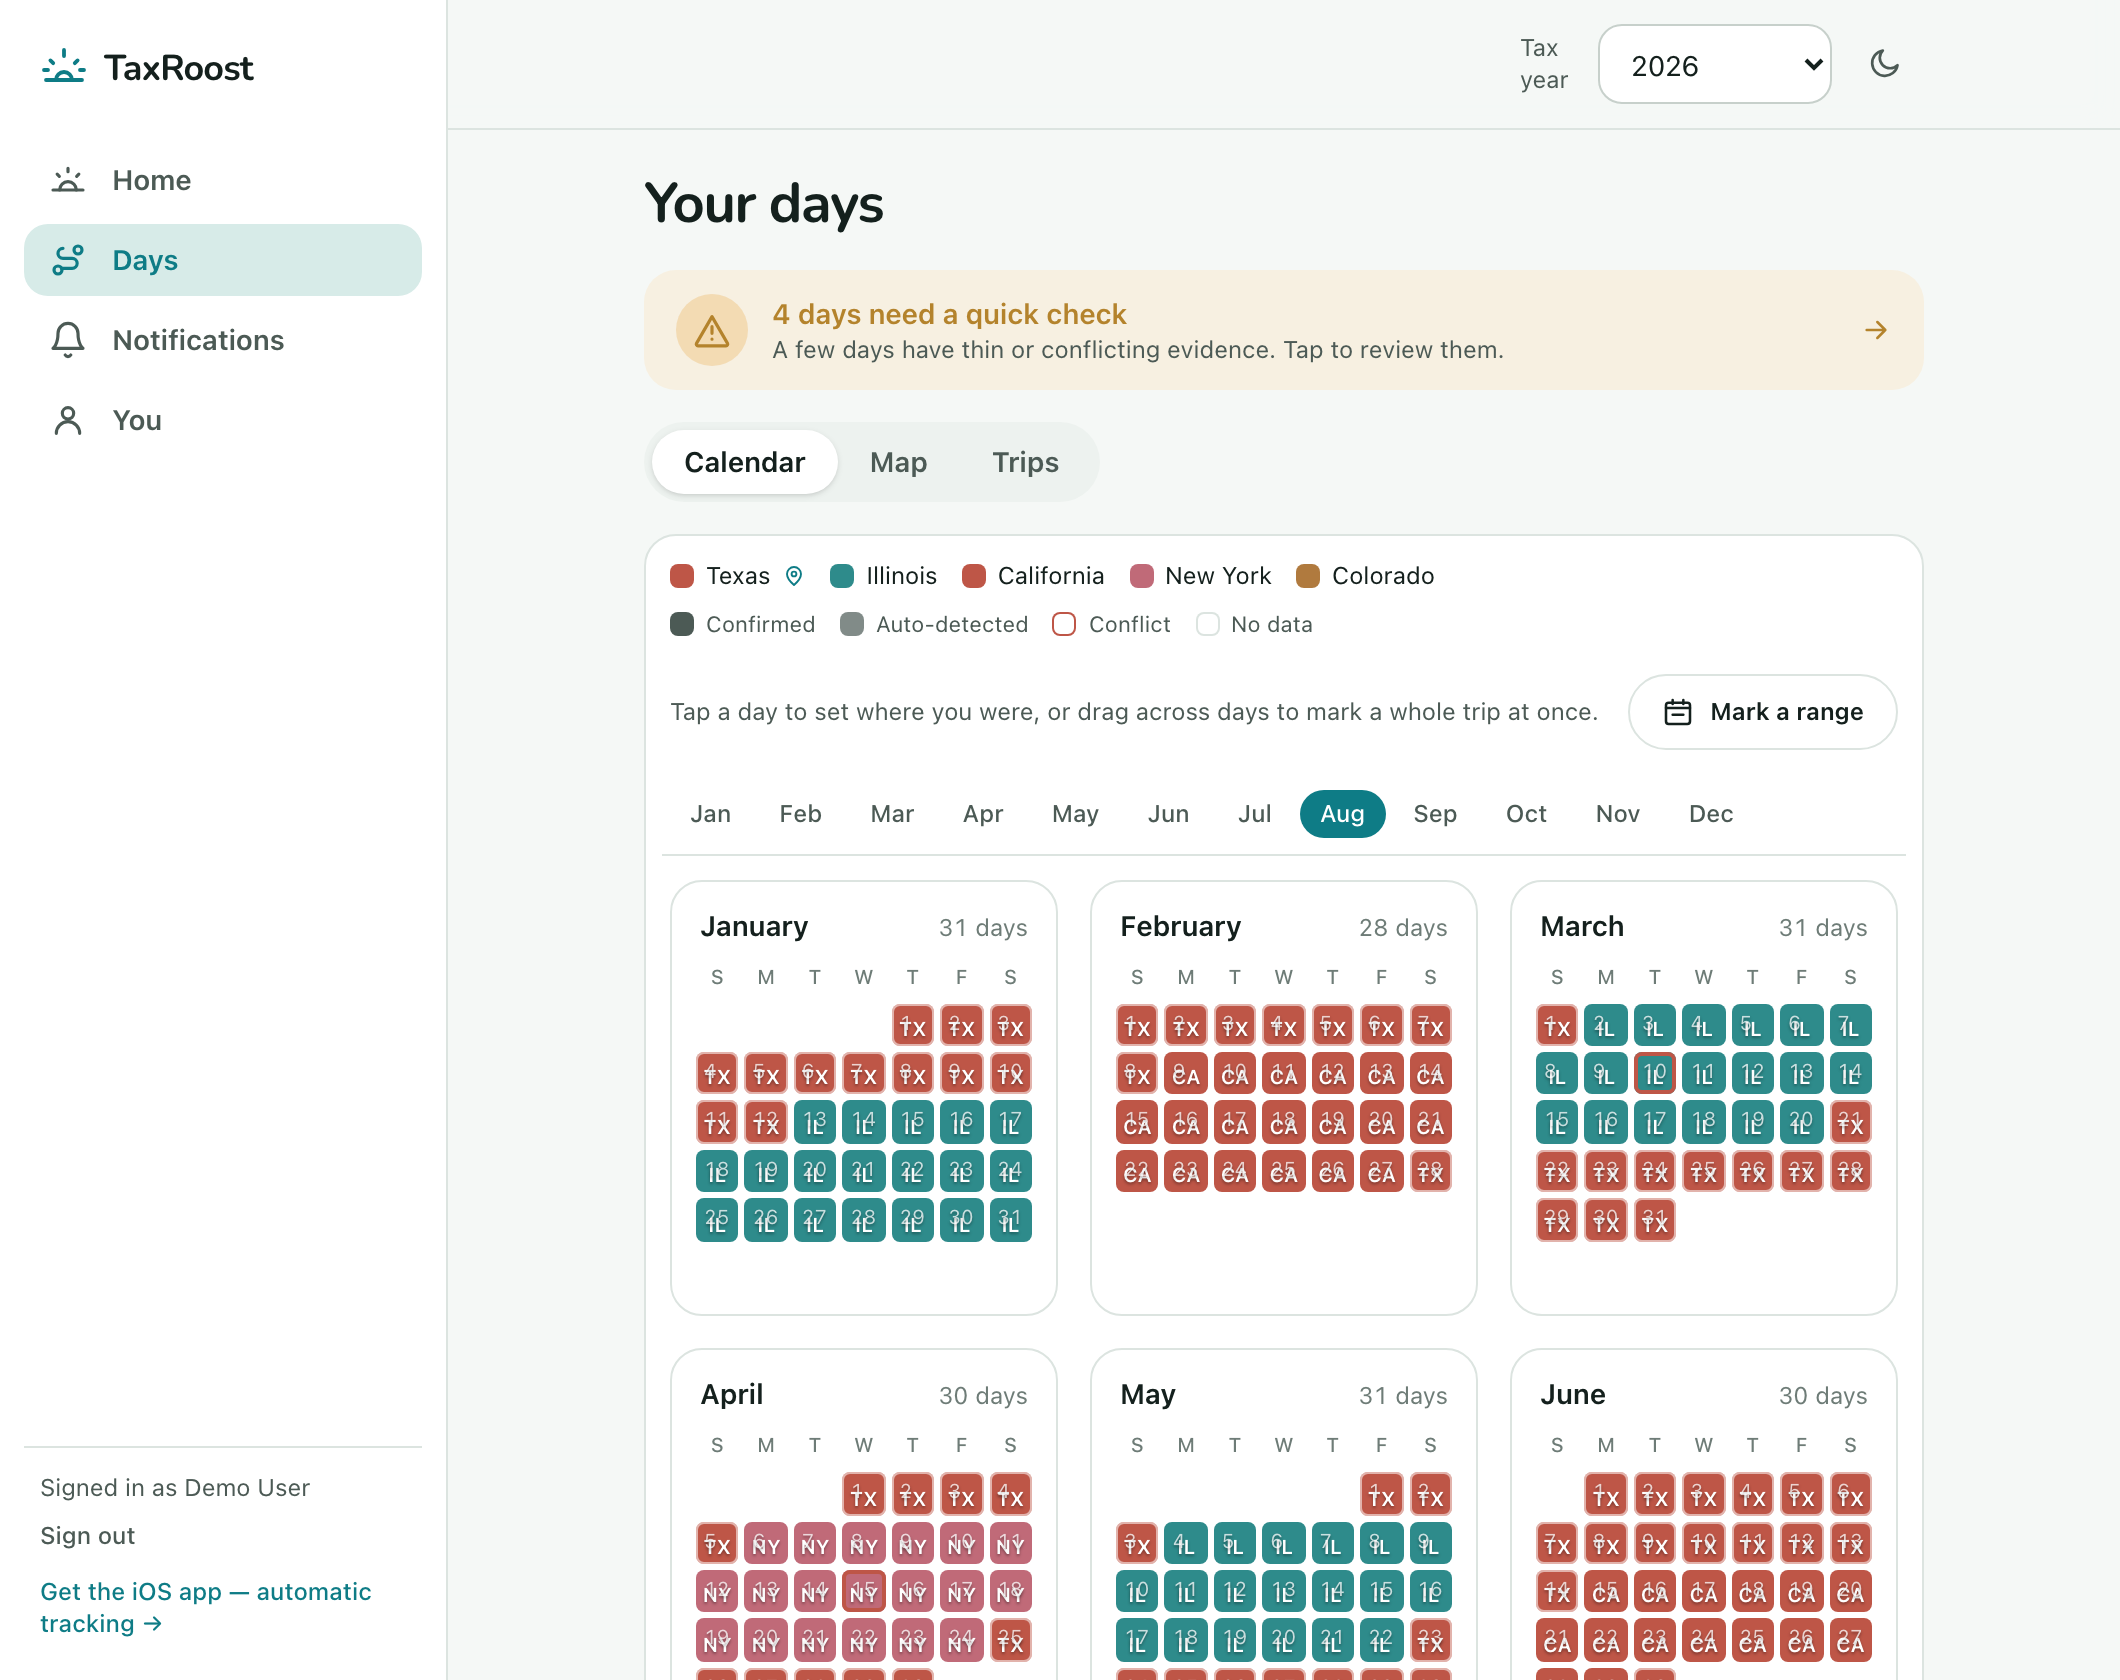Jump to May in month selector
Viewport: 2120px width, 1680px height.
pyautogui.click(x=1075, y=814)
